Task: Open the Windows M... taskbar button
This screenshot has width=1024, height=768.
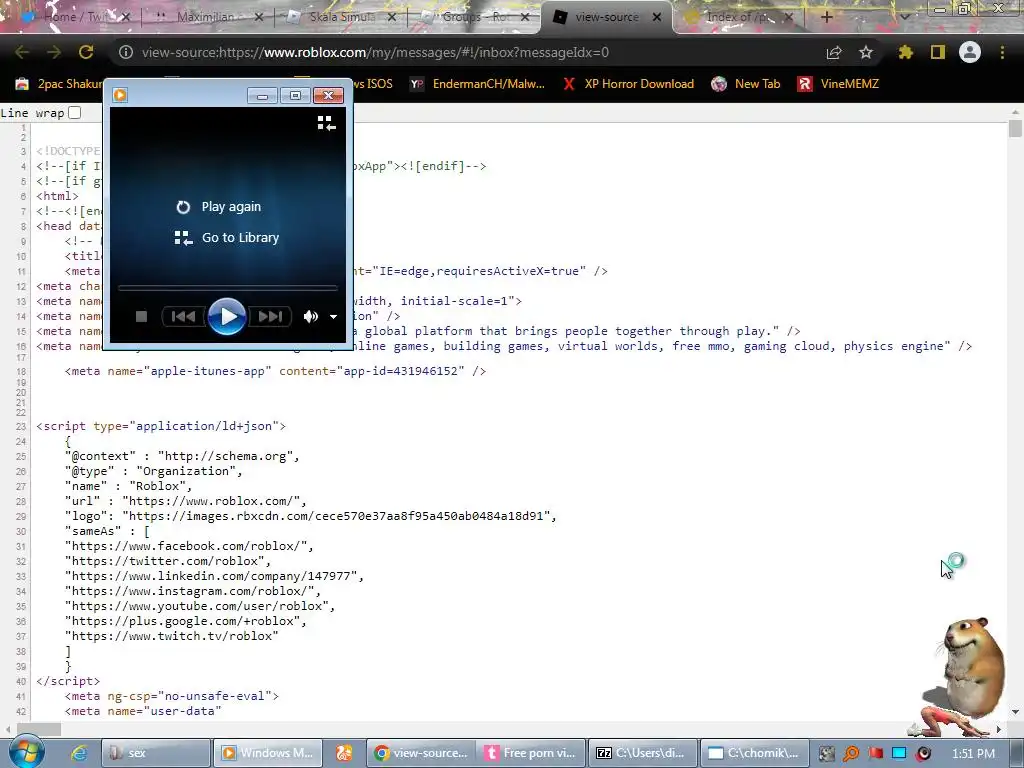Action: pyautogui.click(x=266, y=753)
